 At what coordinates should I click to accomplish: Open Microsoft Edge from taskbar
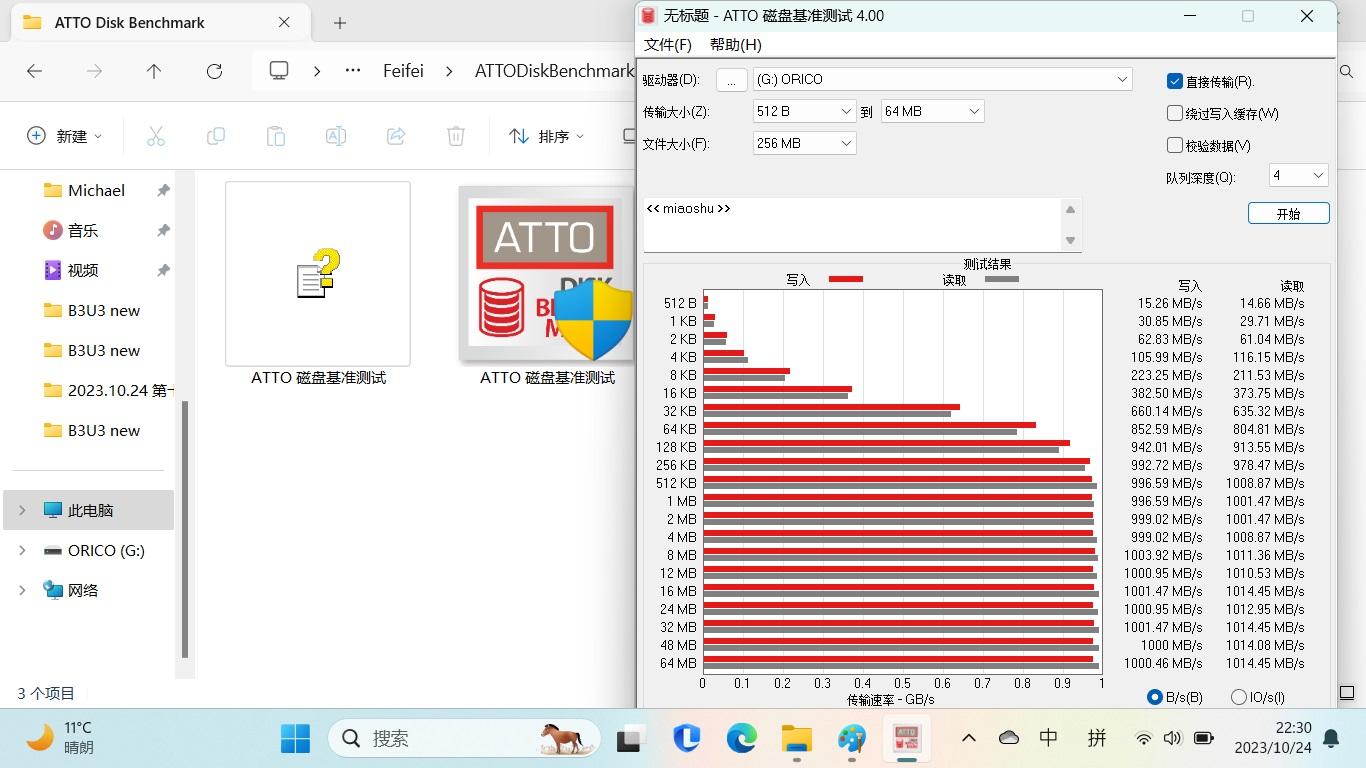click(x=741, y=739)
